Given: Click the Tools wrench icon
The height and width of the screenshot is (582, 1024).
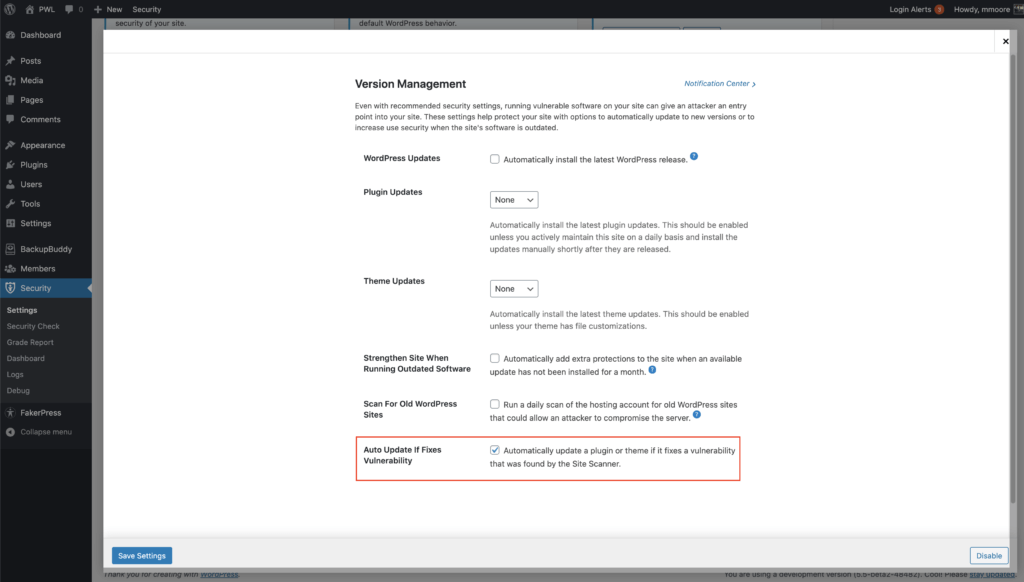Looking at the screenshot, I should click(x=10, y=204).
